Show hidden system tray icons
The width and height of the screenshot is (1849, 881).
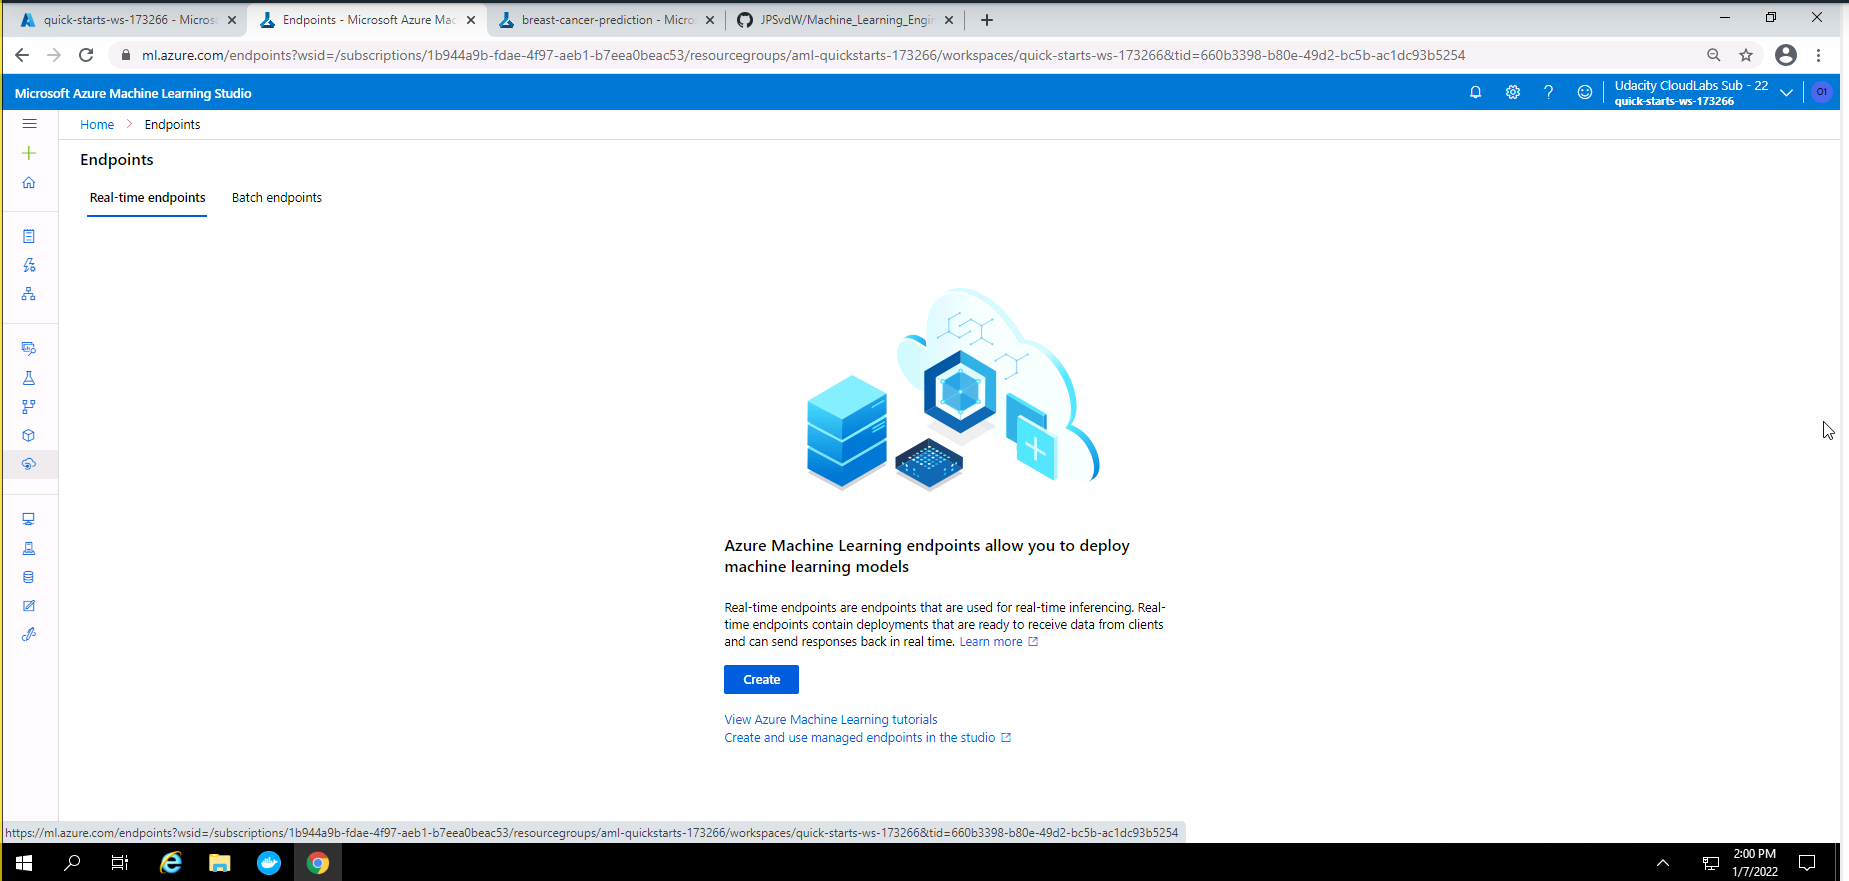(1663, 862)
